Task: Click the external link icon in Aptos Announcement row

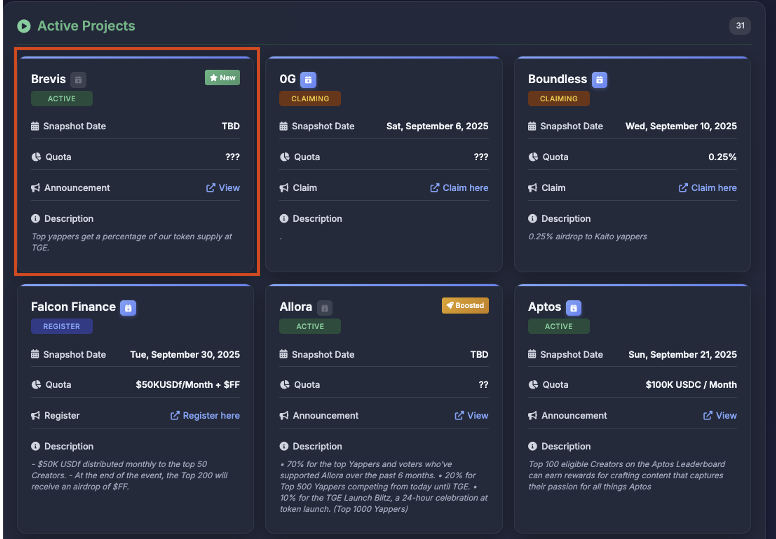Action: point(708,416)
